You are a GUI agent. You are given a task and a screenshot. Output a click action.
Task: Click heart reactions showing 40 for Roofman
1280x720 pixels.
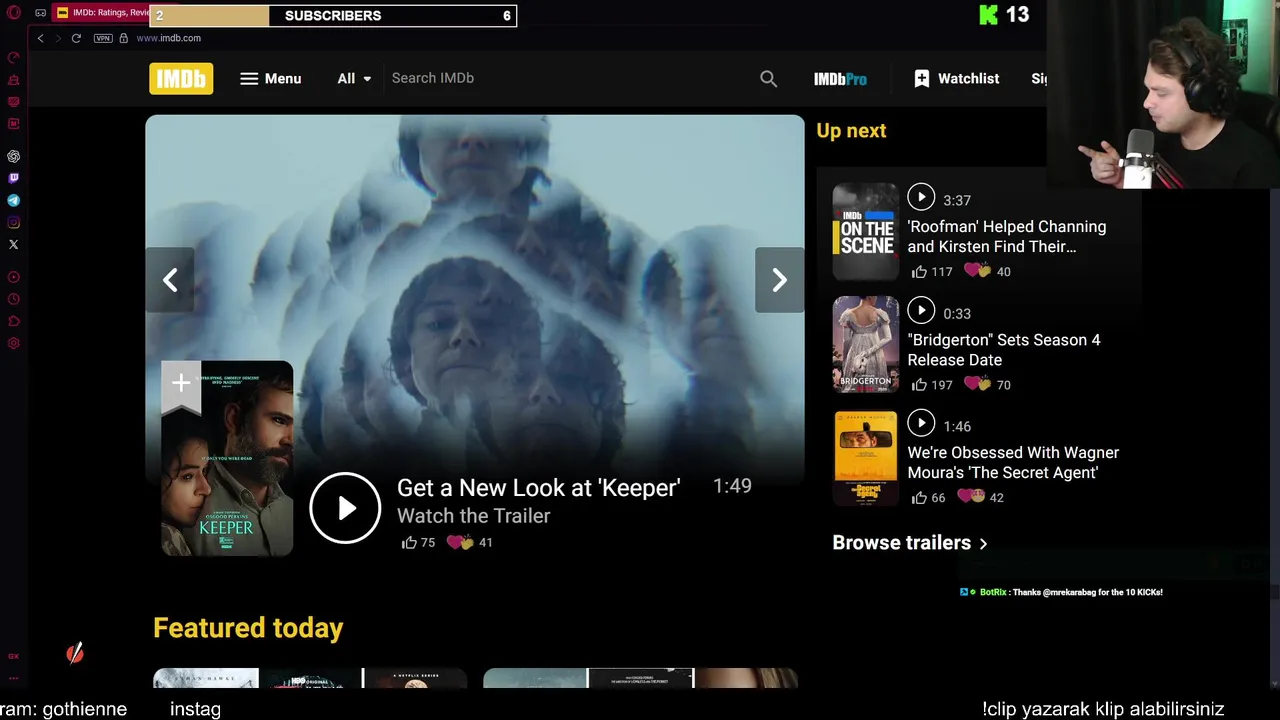pyautogui.click(x=987, y=271)
